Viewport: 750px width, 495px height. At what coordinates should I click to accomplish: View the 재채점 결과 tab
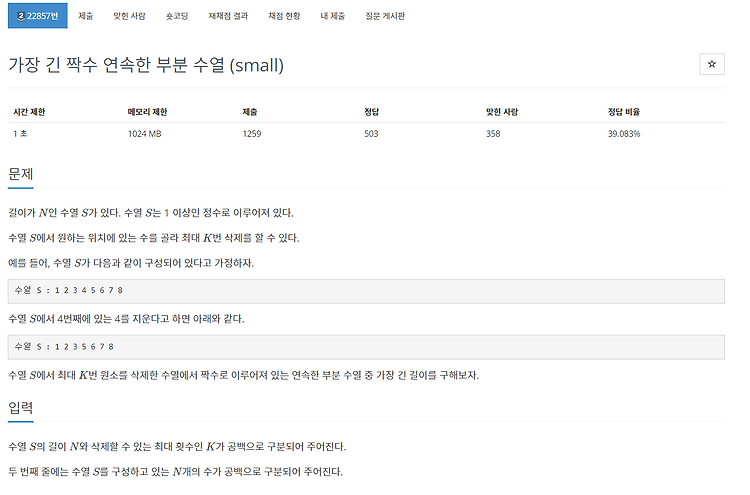coord(228,16)
